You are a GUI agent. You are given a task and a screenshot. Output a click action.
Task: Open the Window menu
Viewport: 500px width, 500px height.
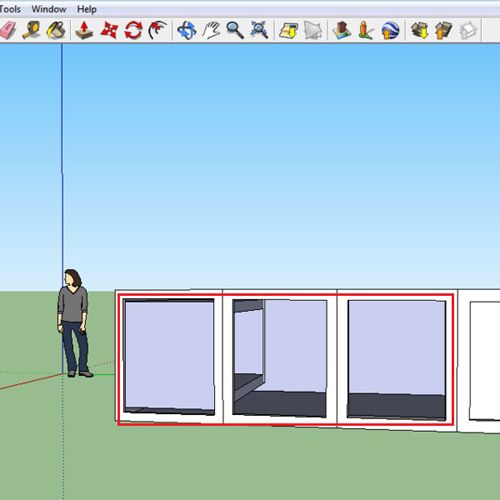point(49,9)
